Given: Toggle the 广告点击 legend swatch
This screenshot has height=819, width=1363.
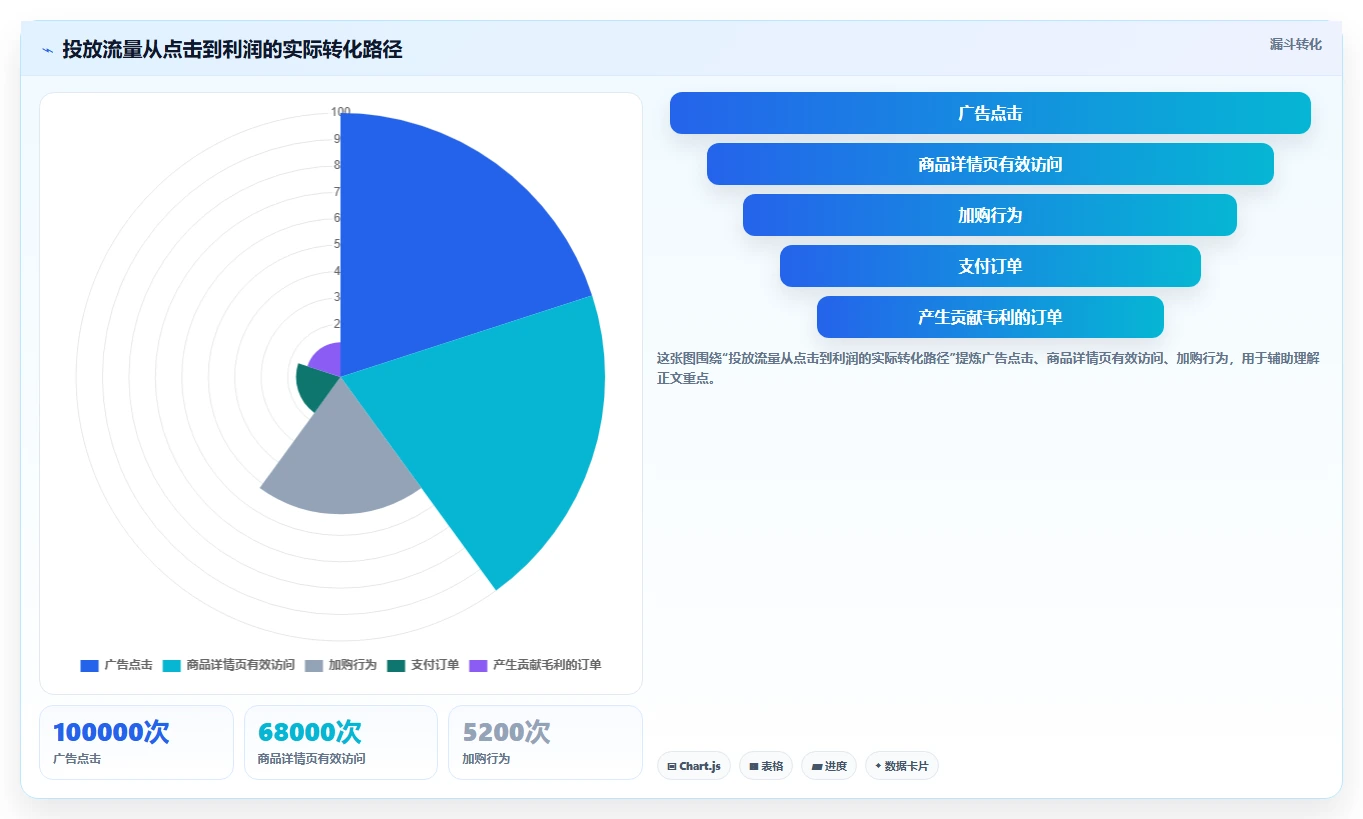Looking at the screenshot, I should 89,665.
